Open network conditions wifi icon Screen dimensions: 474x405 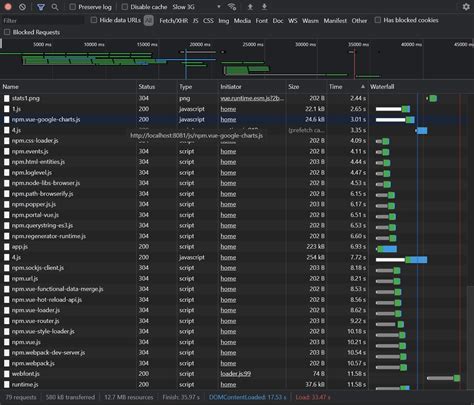[232, 7]
